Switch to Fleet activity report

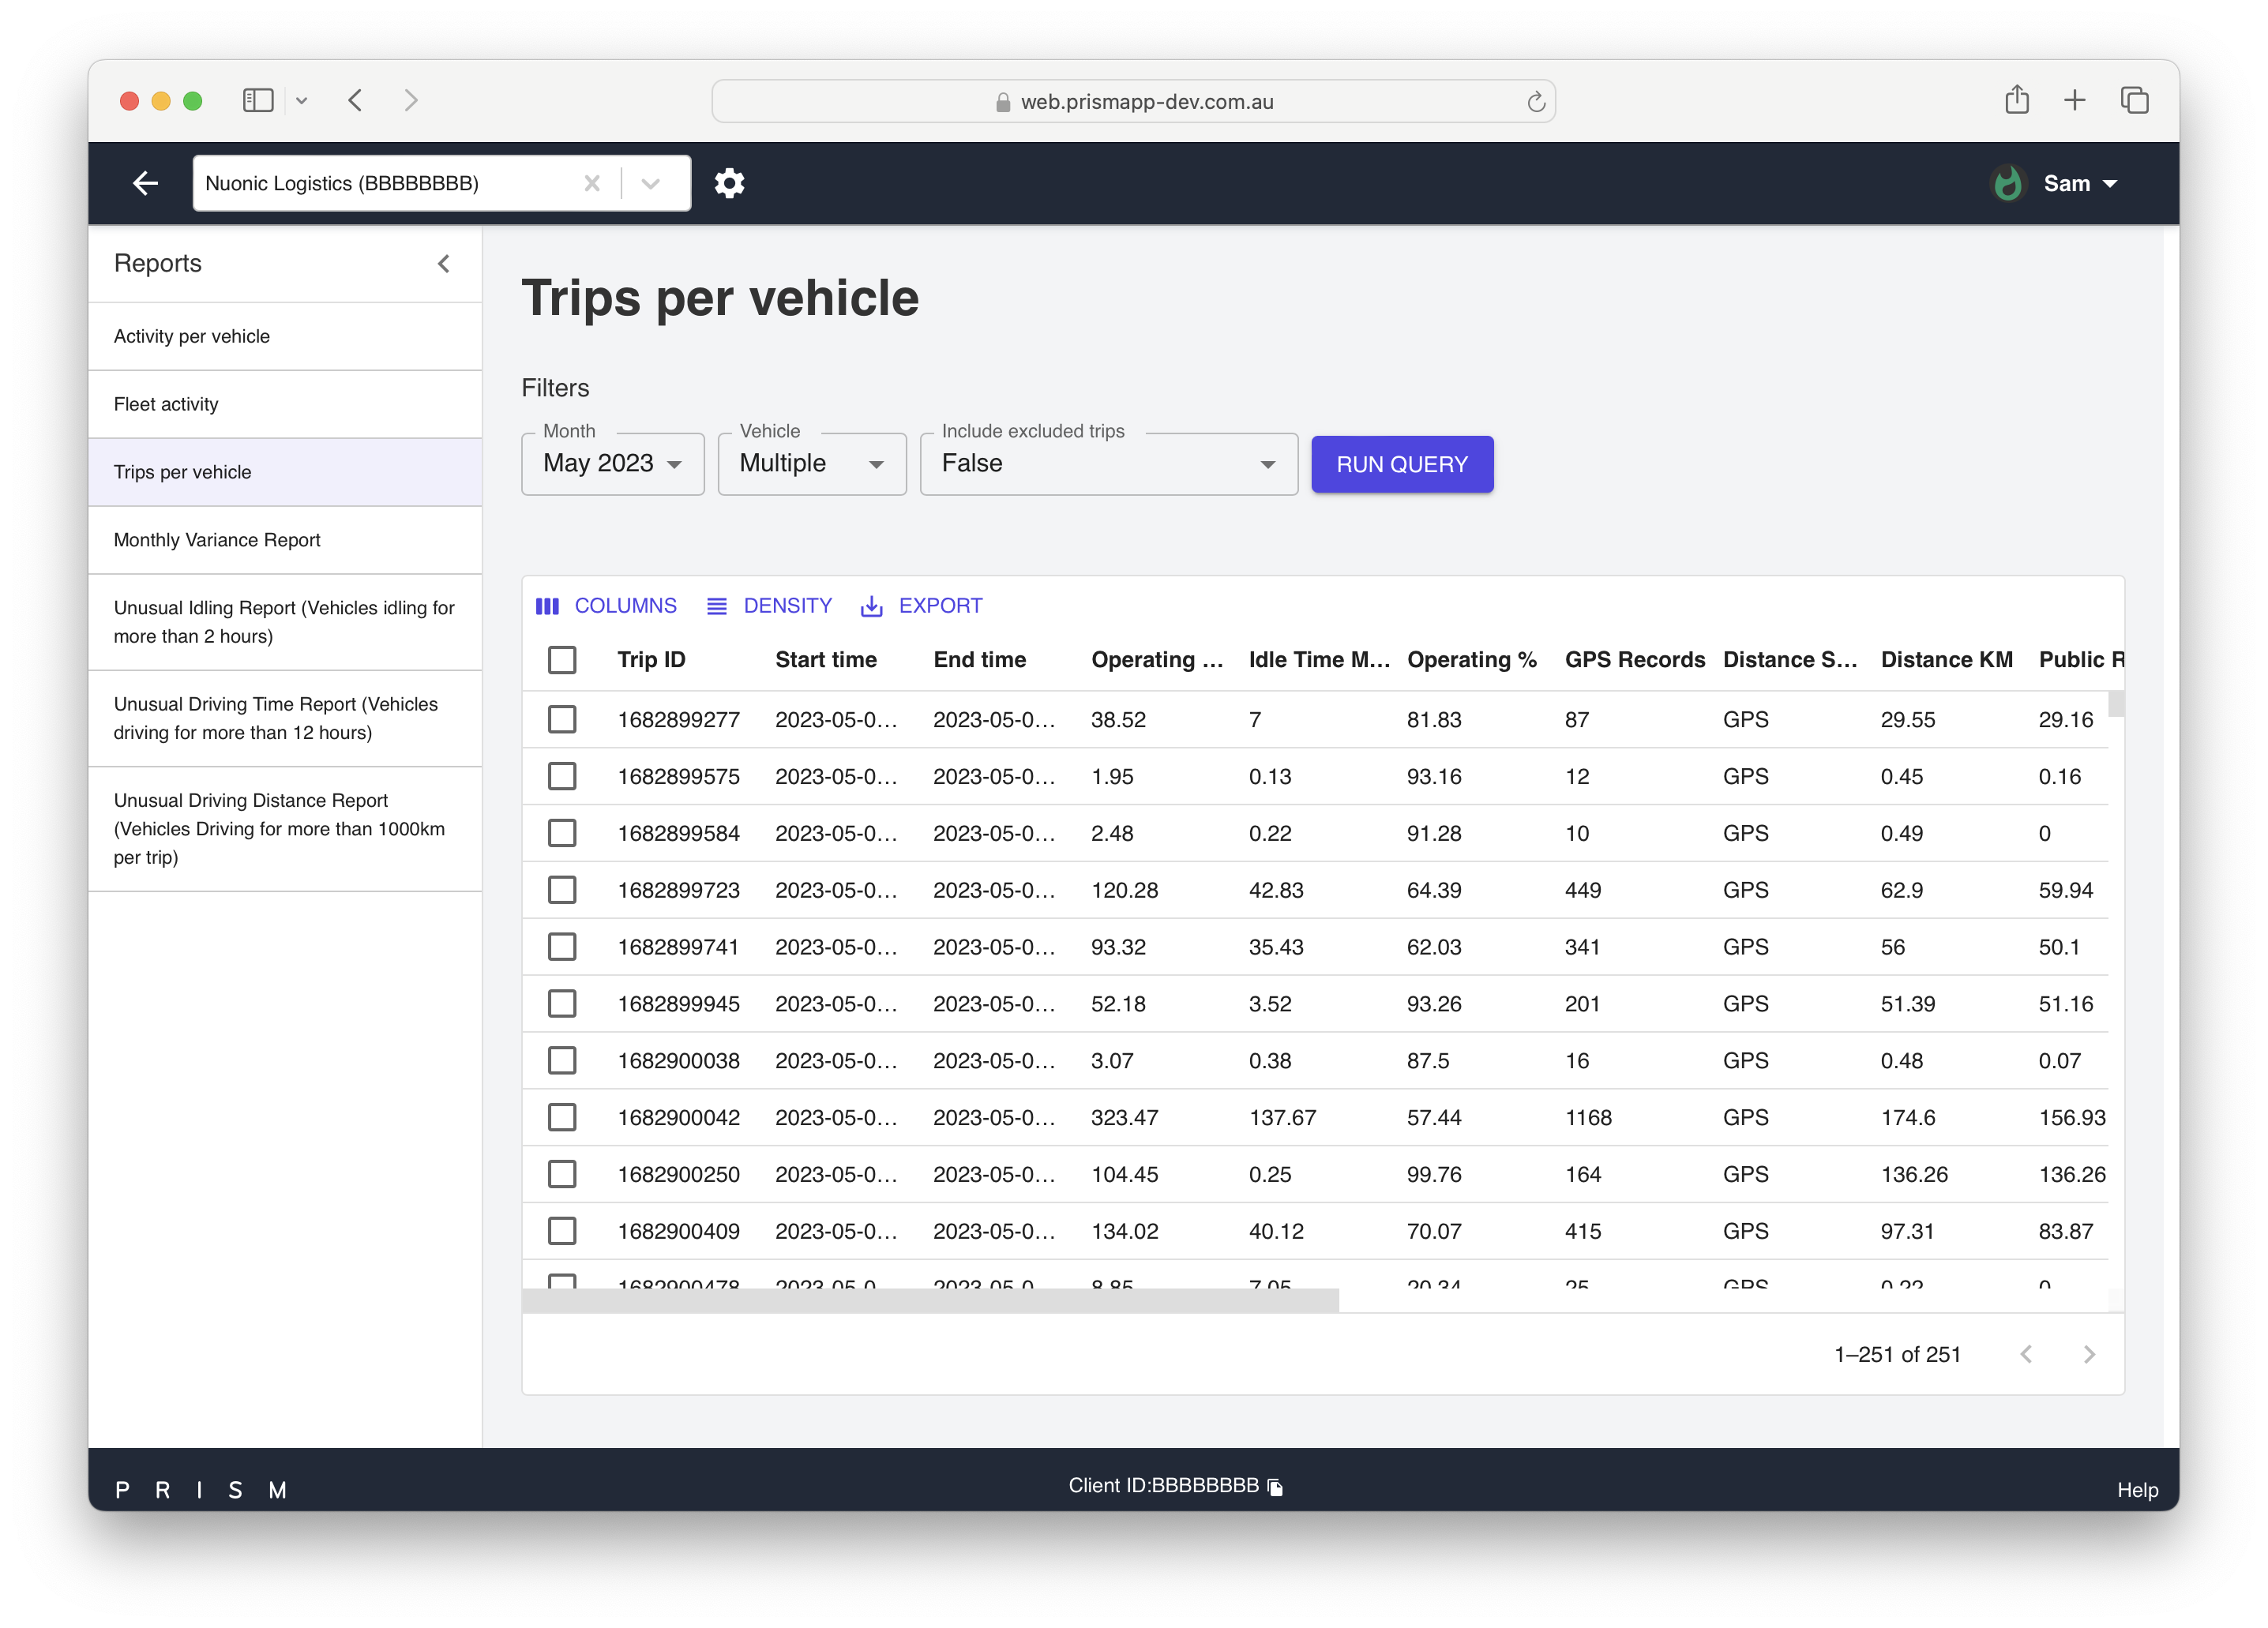tap(166, 404)
